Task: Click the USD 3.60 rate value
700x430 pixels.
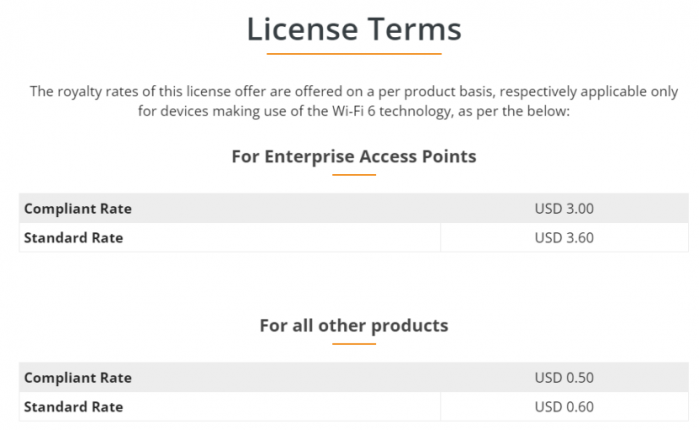Action: [x=564, y=238]
